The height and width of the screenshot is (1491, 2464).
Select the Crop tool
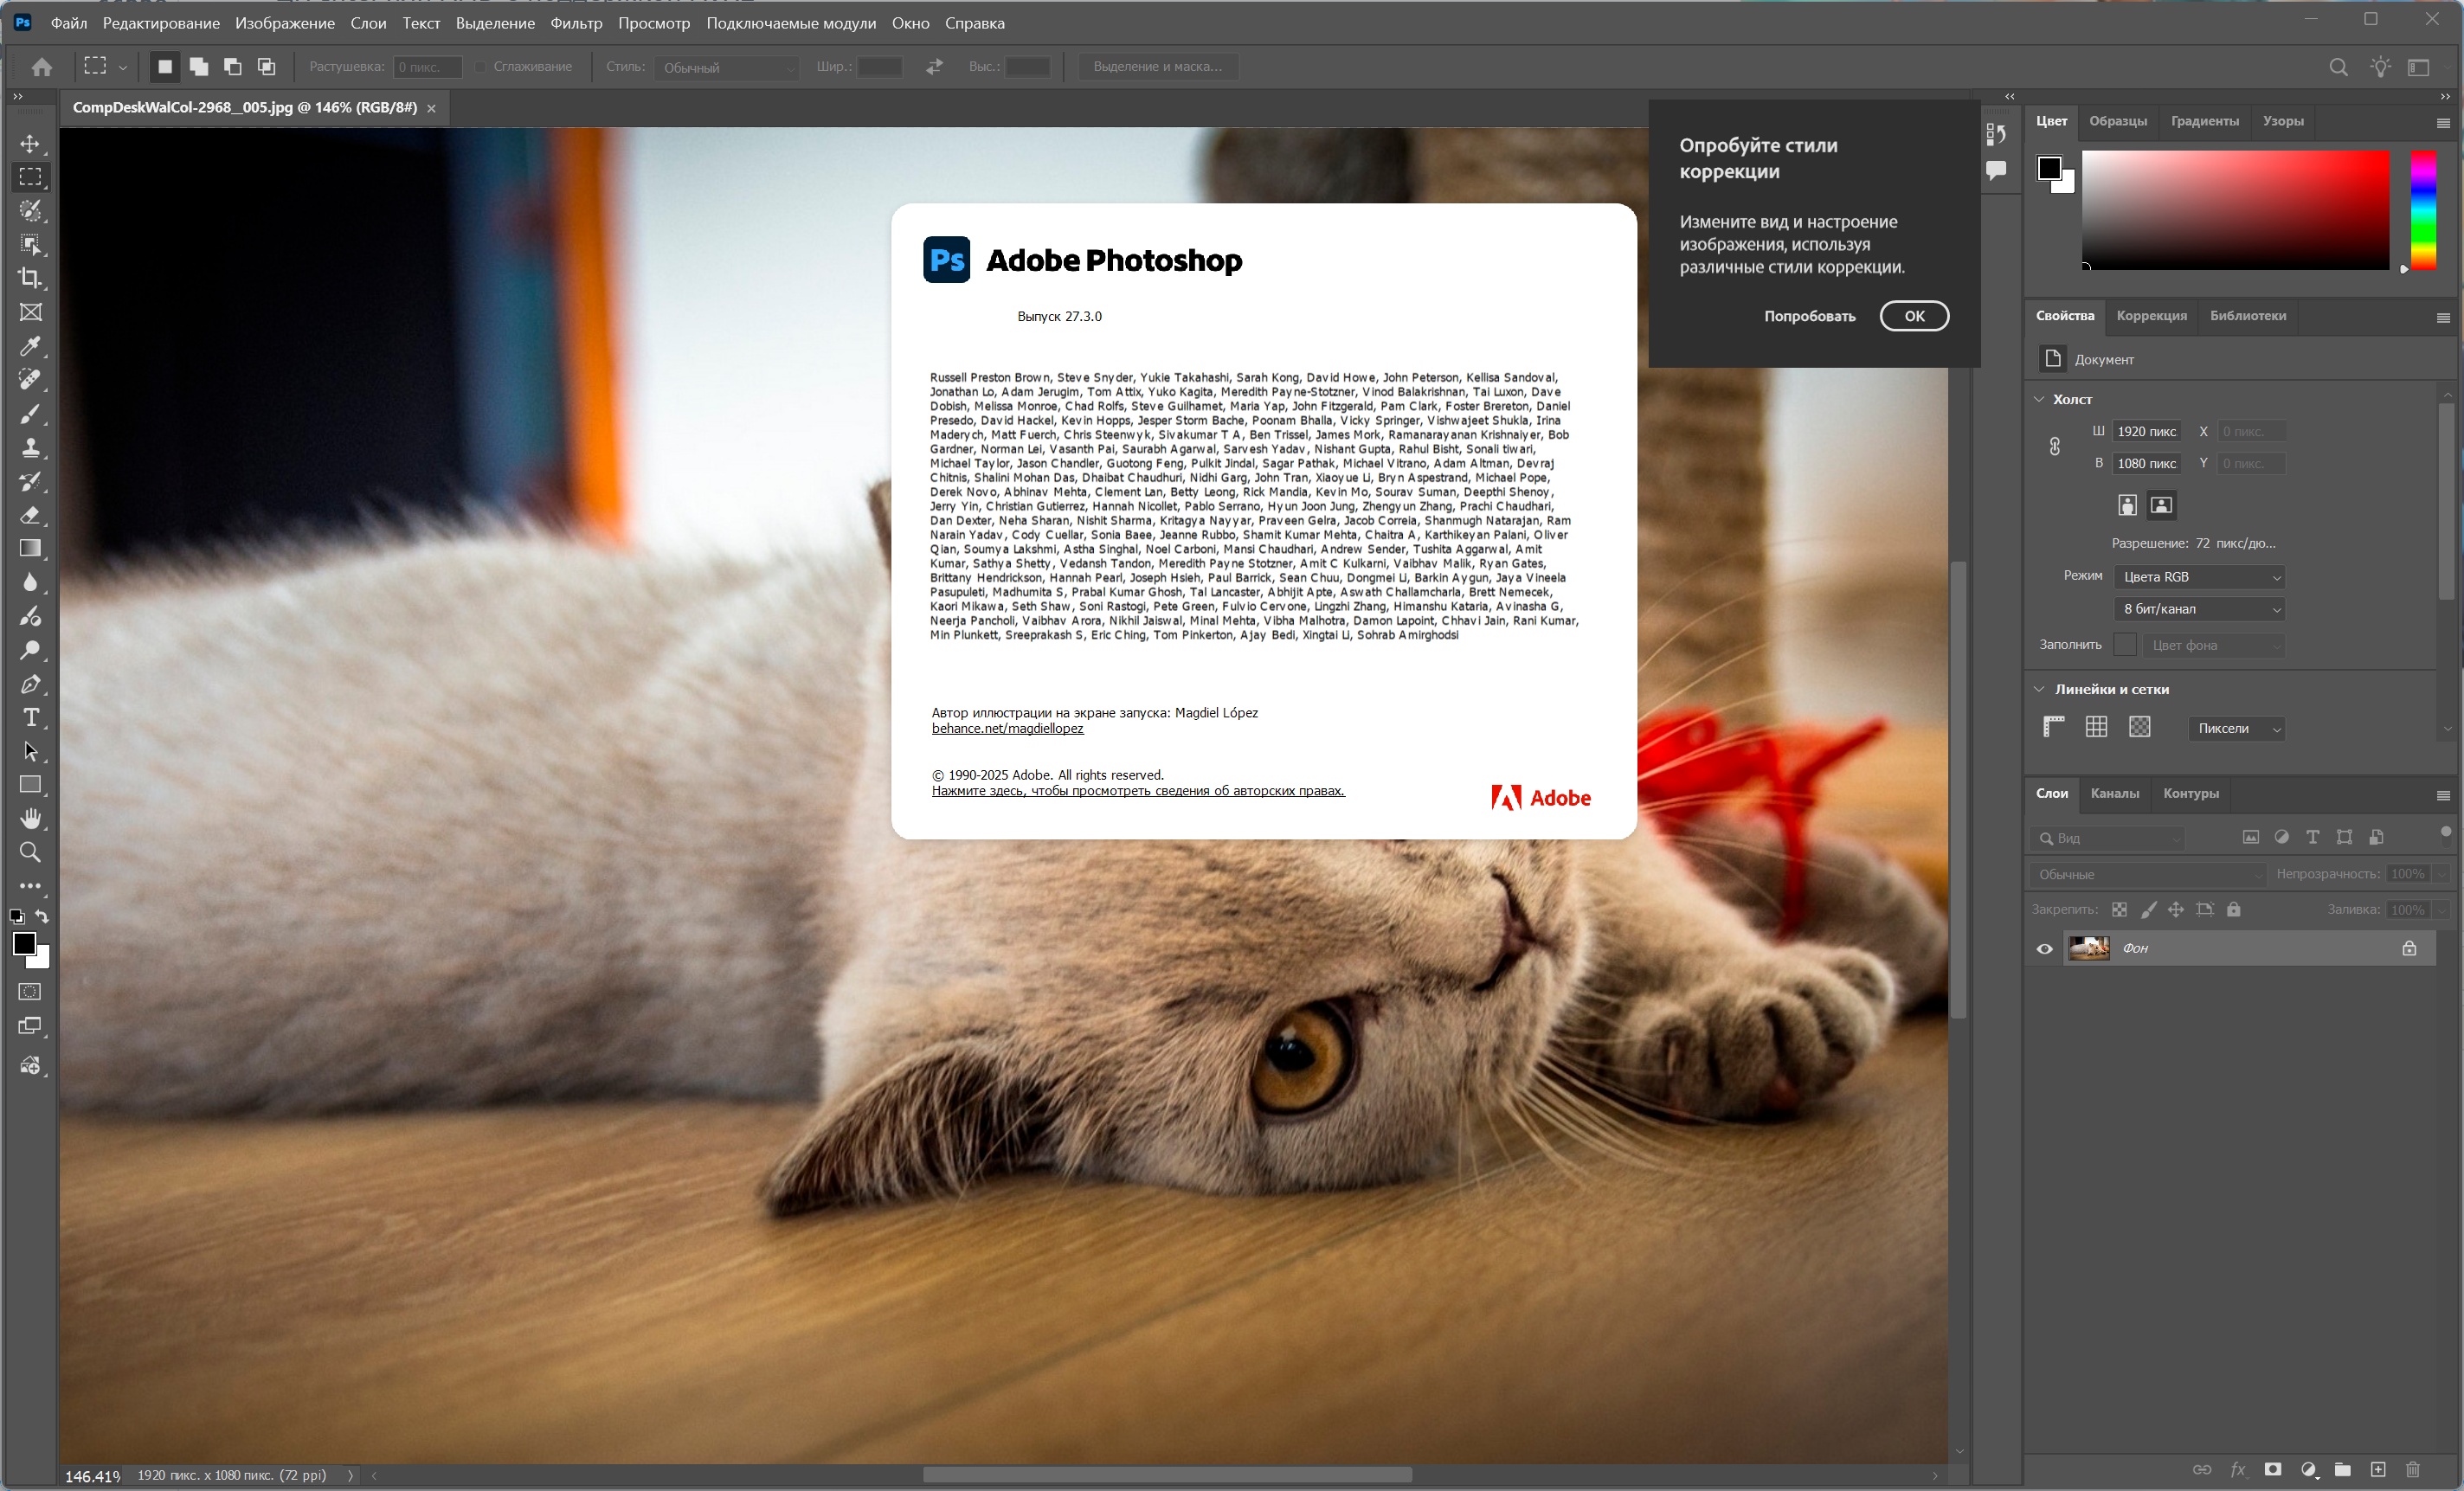click(x=30, y=278)
